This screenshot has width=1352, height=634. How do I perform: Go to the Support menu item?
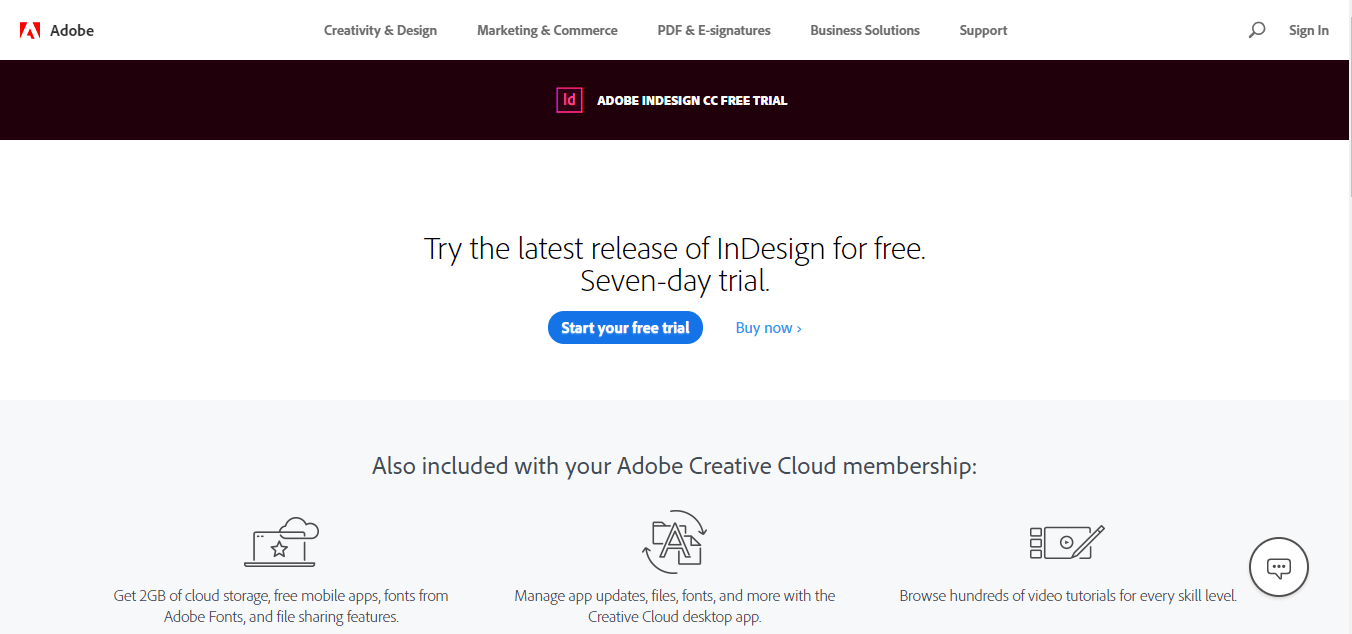point(983,30)
